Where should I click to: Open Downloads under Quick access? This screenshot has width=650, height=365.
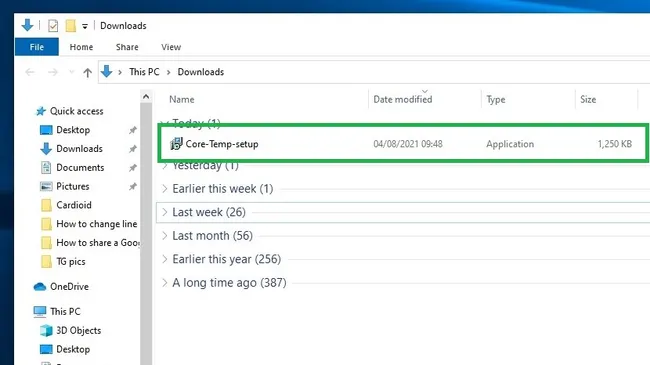tap(79, 148)
